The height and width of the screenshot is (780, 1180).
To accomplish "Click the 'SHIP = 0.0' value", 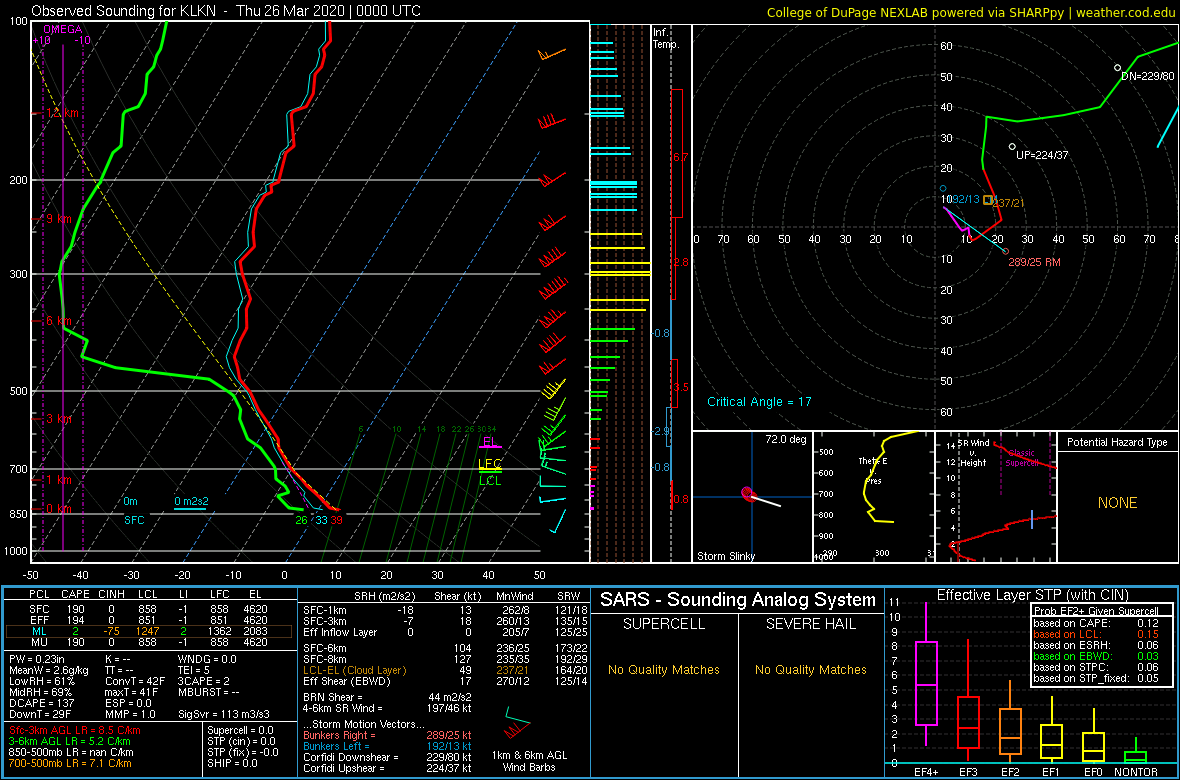I will coord(233,763).
